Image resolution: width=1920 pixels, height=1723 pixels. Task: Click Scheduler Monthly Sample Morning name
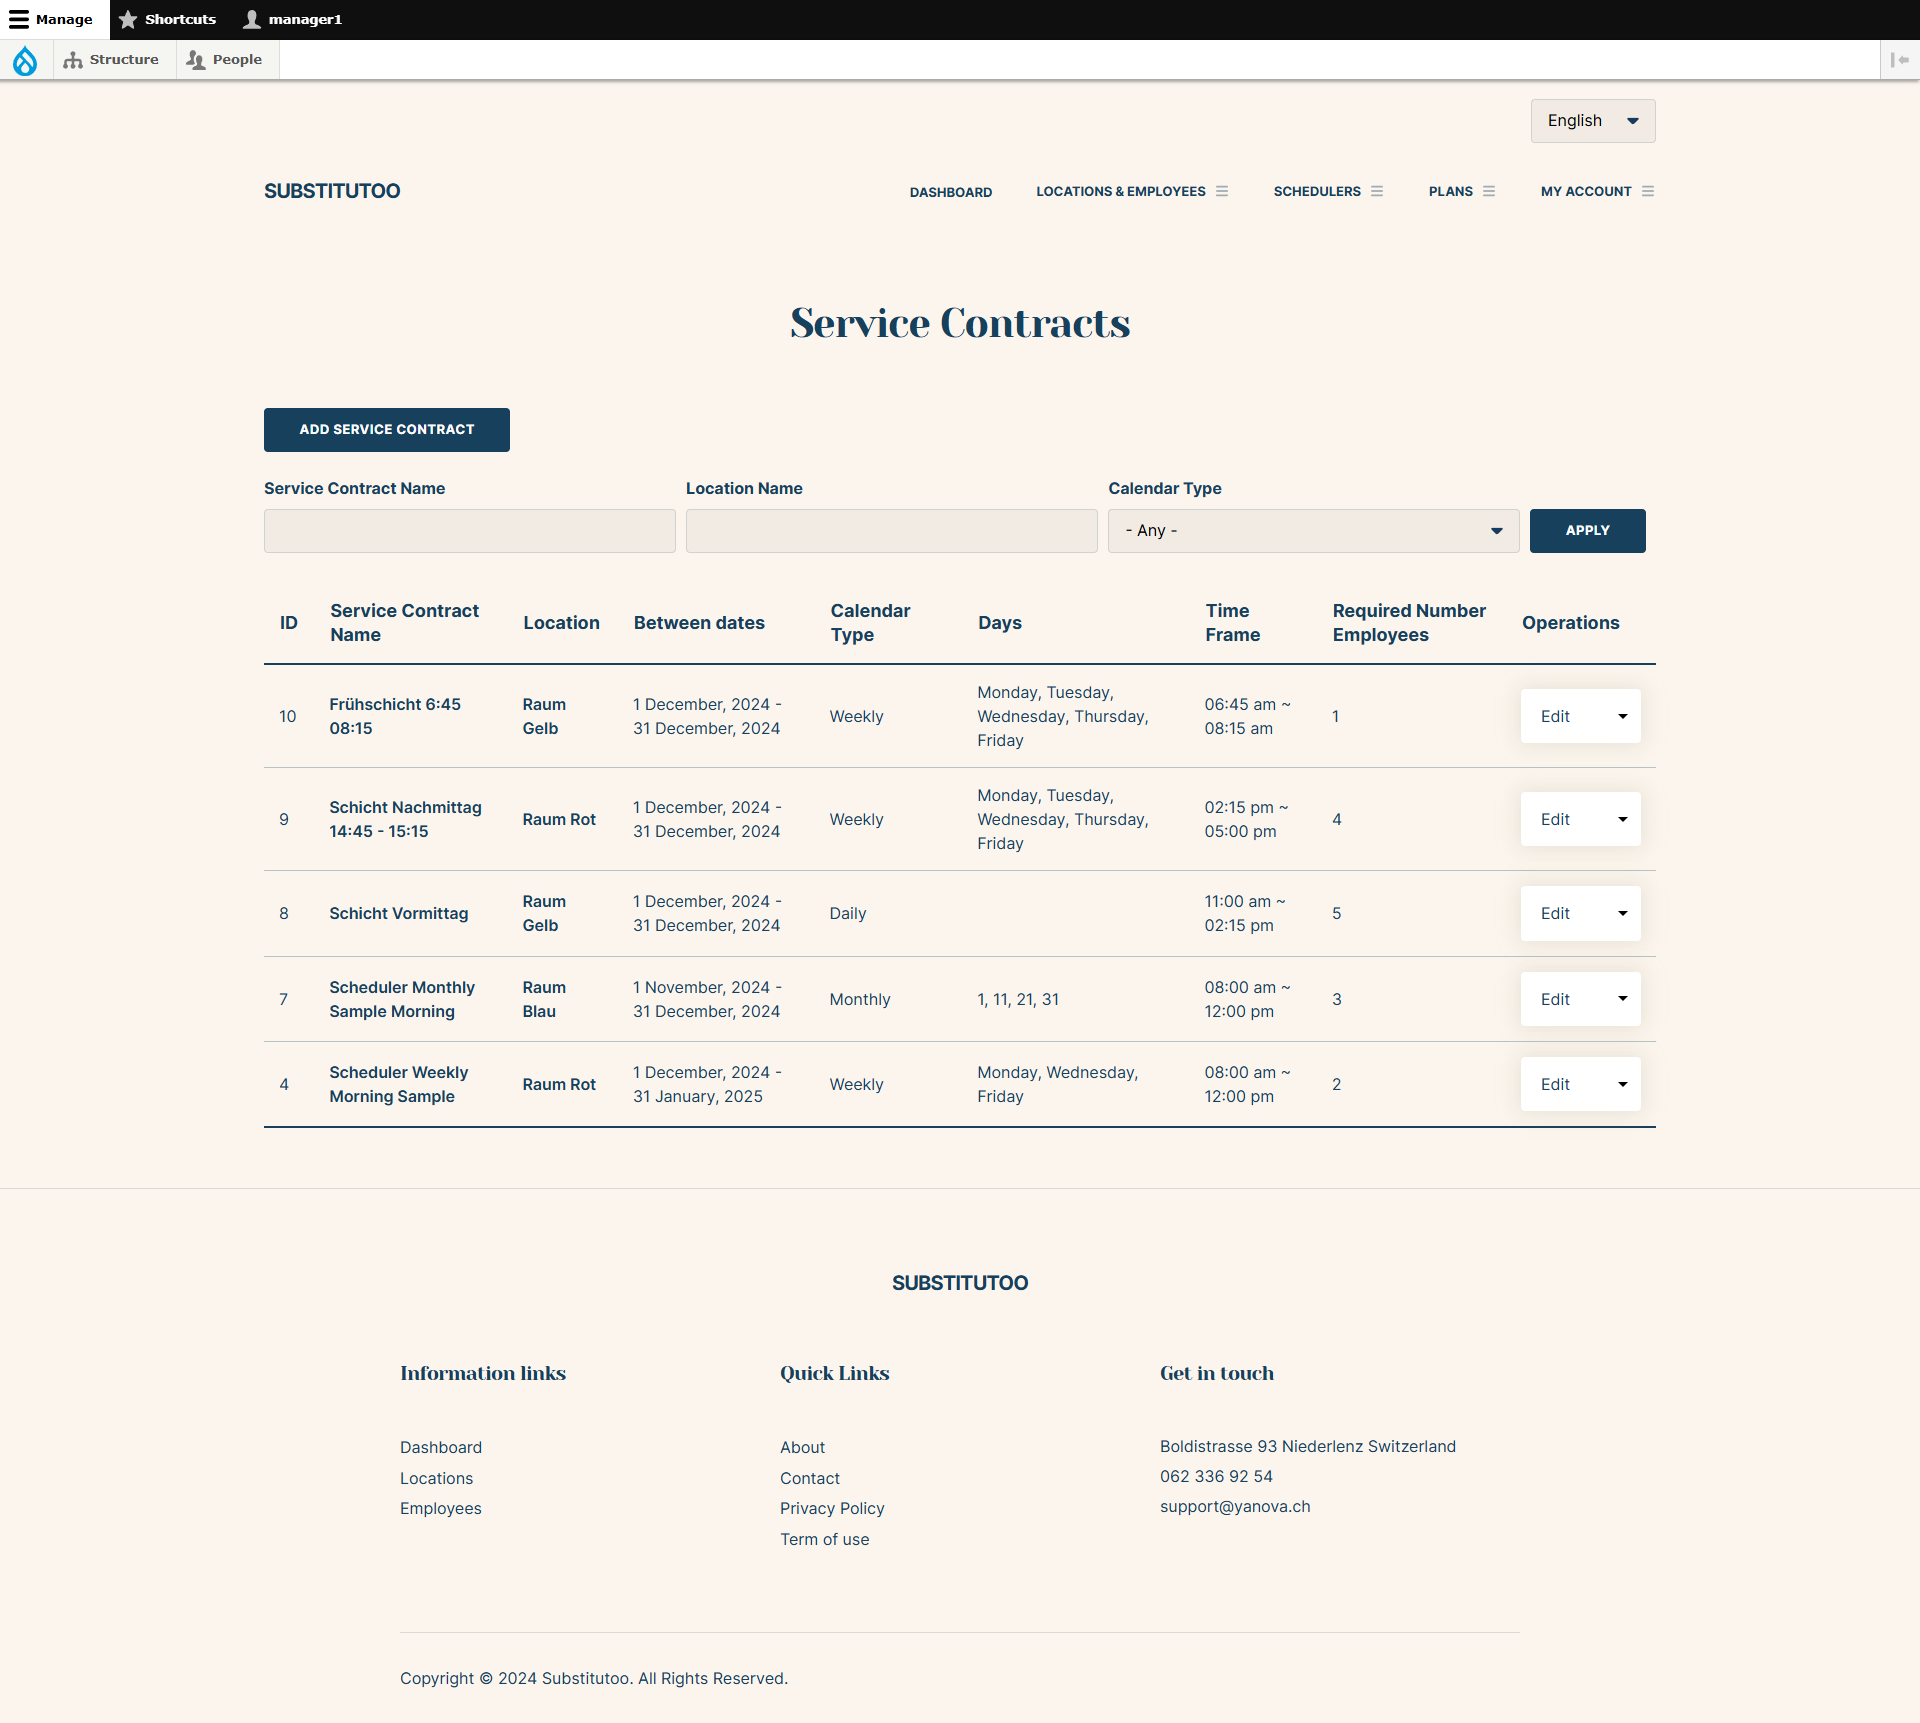click(x=402, y=999)
